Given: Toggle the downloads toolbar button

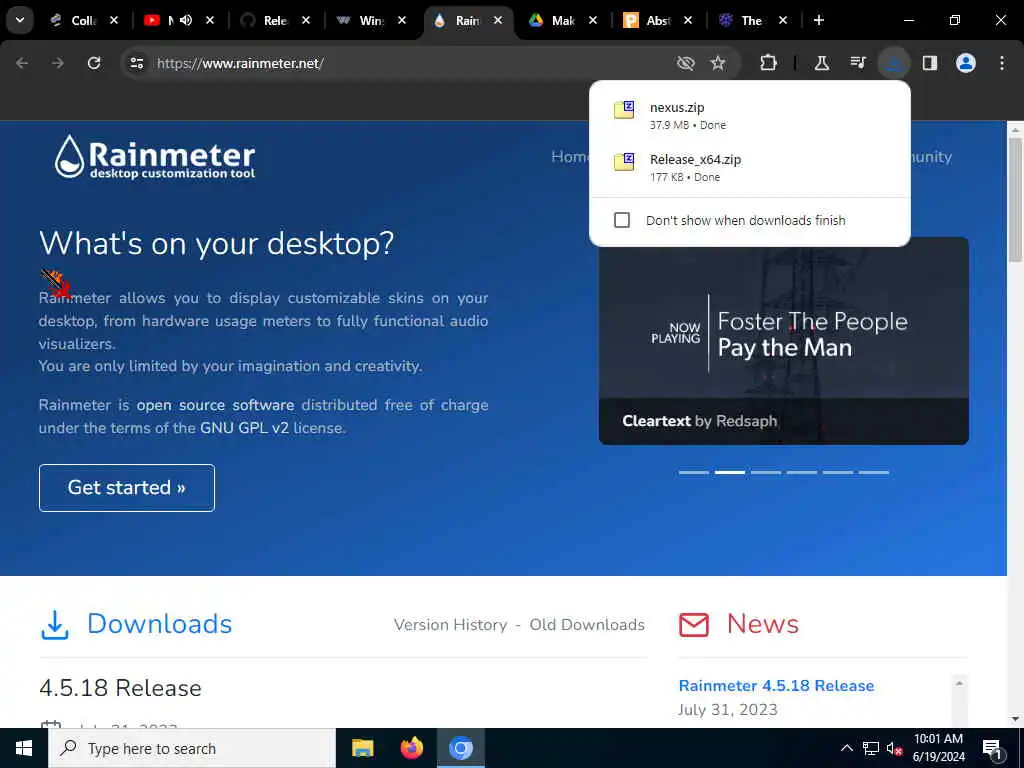Looking at the screenshot, I should (x=893, y=63).
